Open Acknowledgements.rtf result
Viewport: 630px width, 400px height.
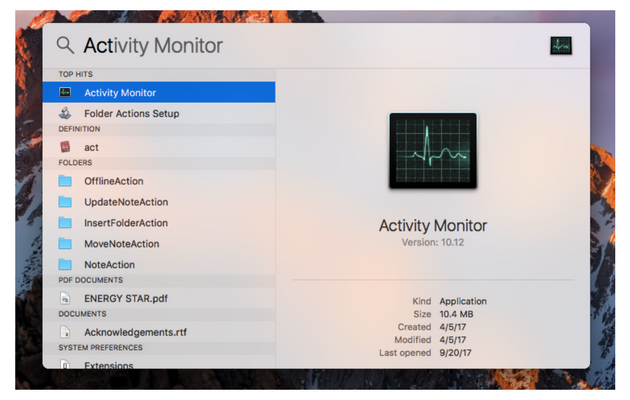point(159,332)
